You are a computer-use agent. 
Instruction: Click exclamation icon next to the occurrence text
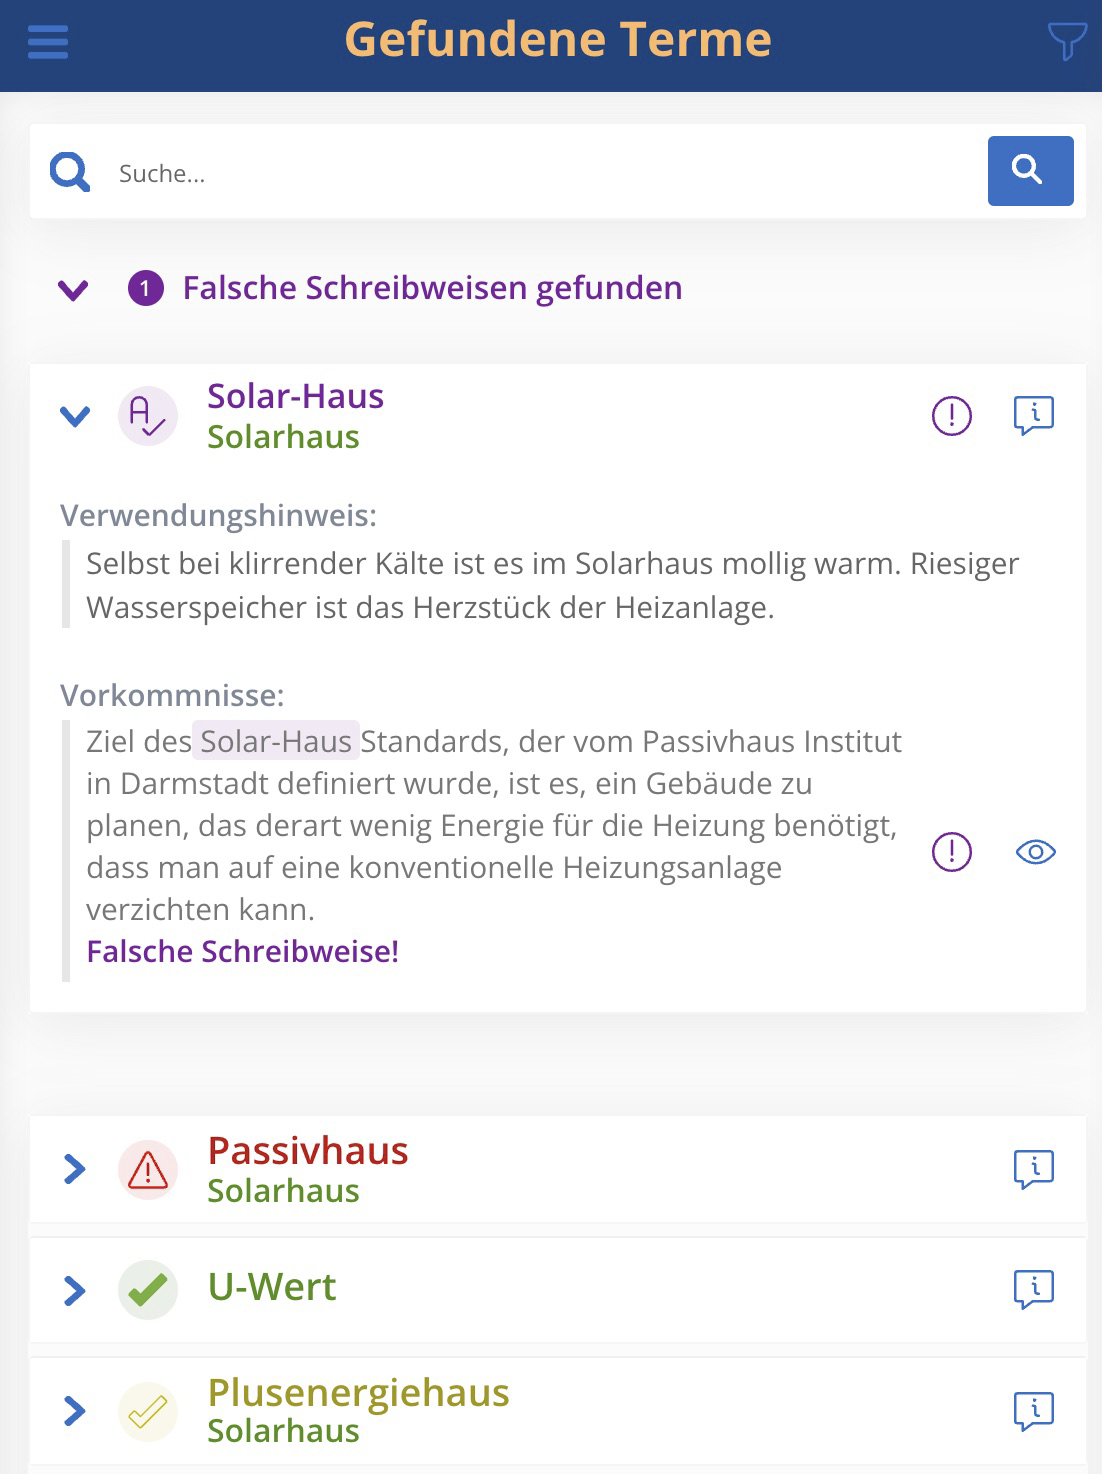(x=951, y=852)
